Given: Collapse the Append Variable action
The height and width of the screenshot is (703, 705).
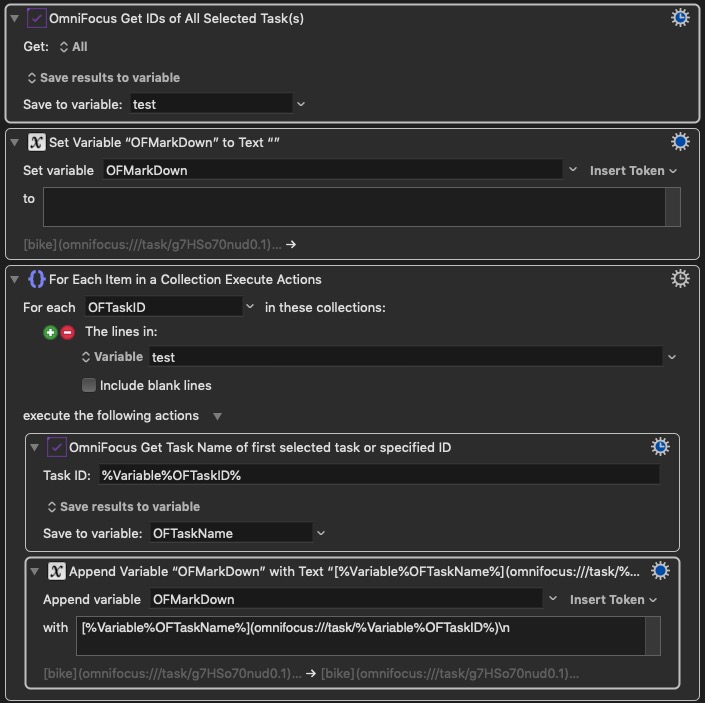Looking at the screenshot, I should click(35, 571).
